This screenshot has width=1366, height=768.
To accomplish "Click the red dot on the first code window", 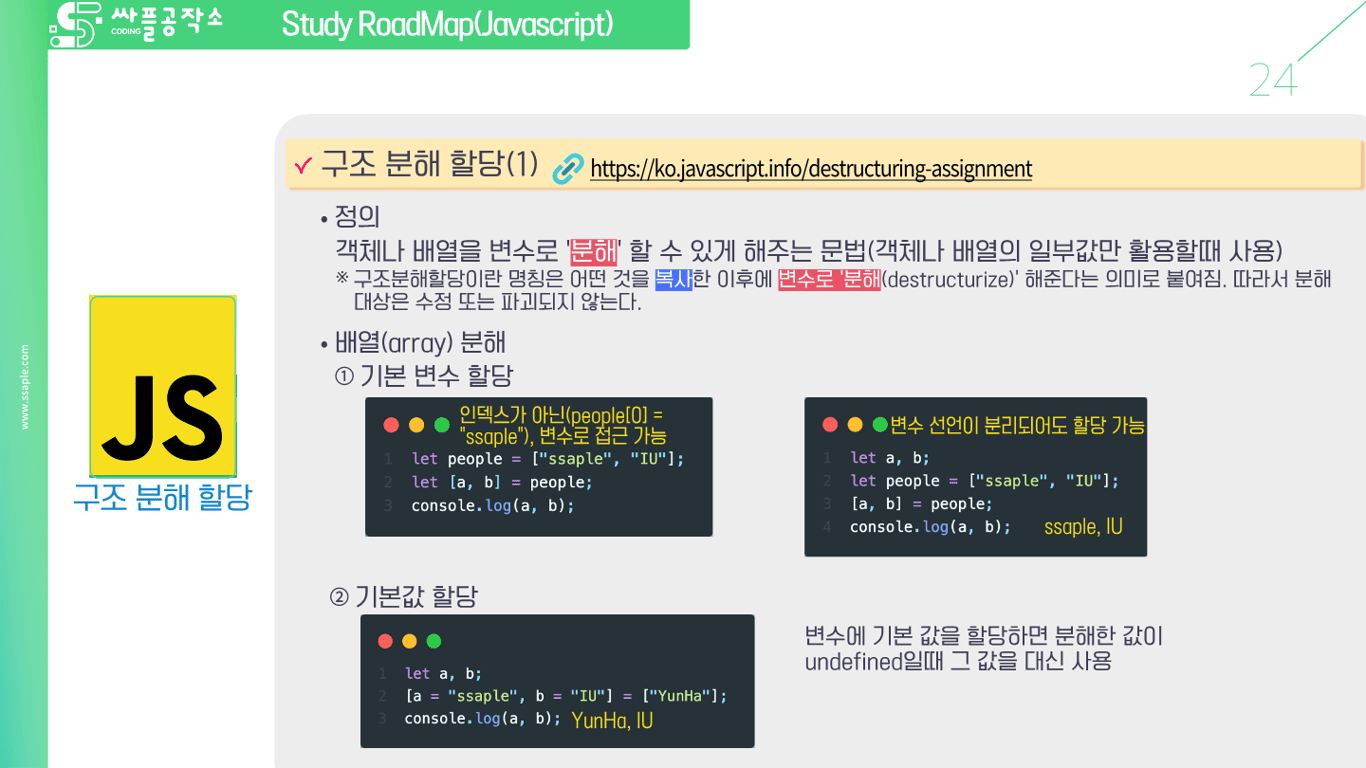I will [391, 424].
